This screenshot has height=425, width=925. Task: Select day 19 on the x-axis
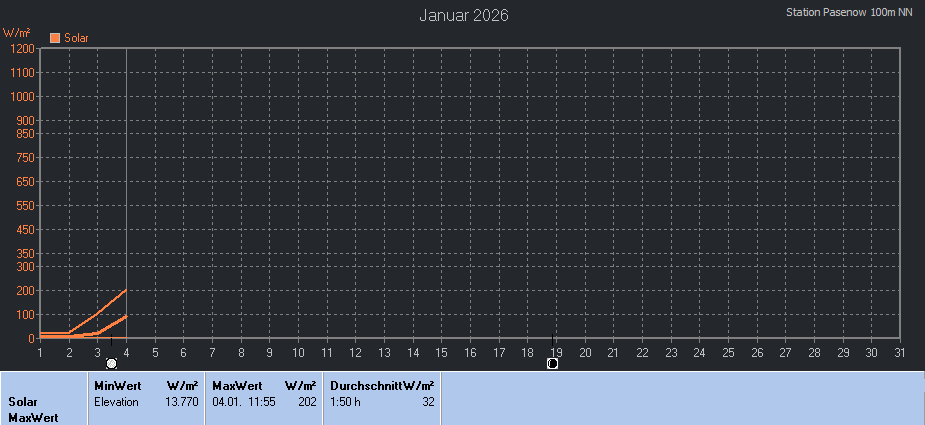[556, 352]
